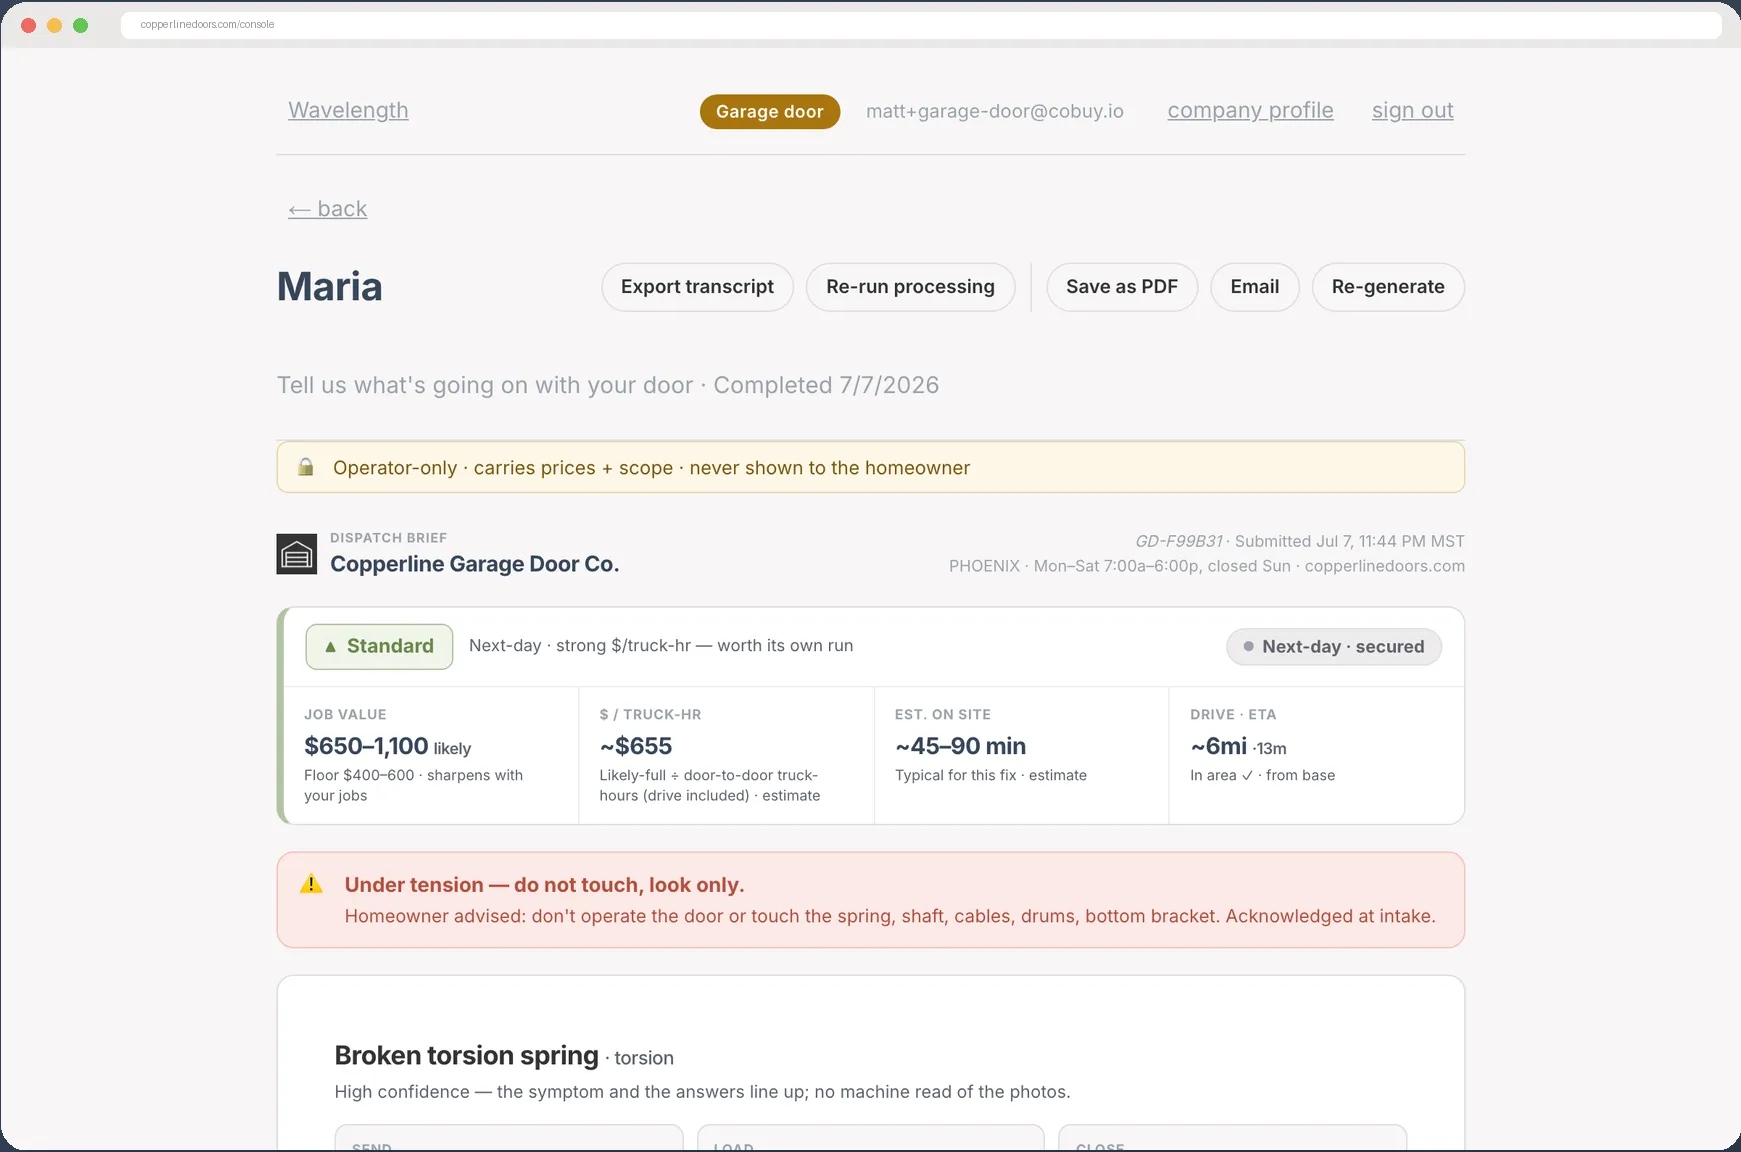
Task: Click the PHOENIX business hours line
Action: [x=1206, y=566]
